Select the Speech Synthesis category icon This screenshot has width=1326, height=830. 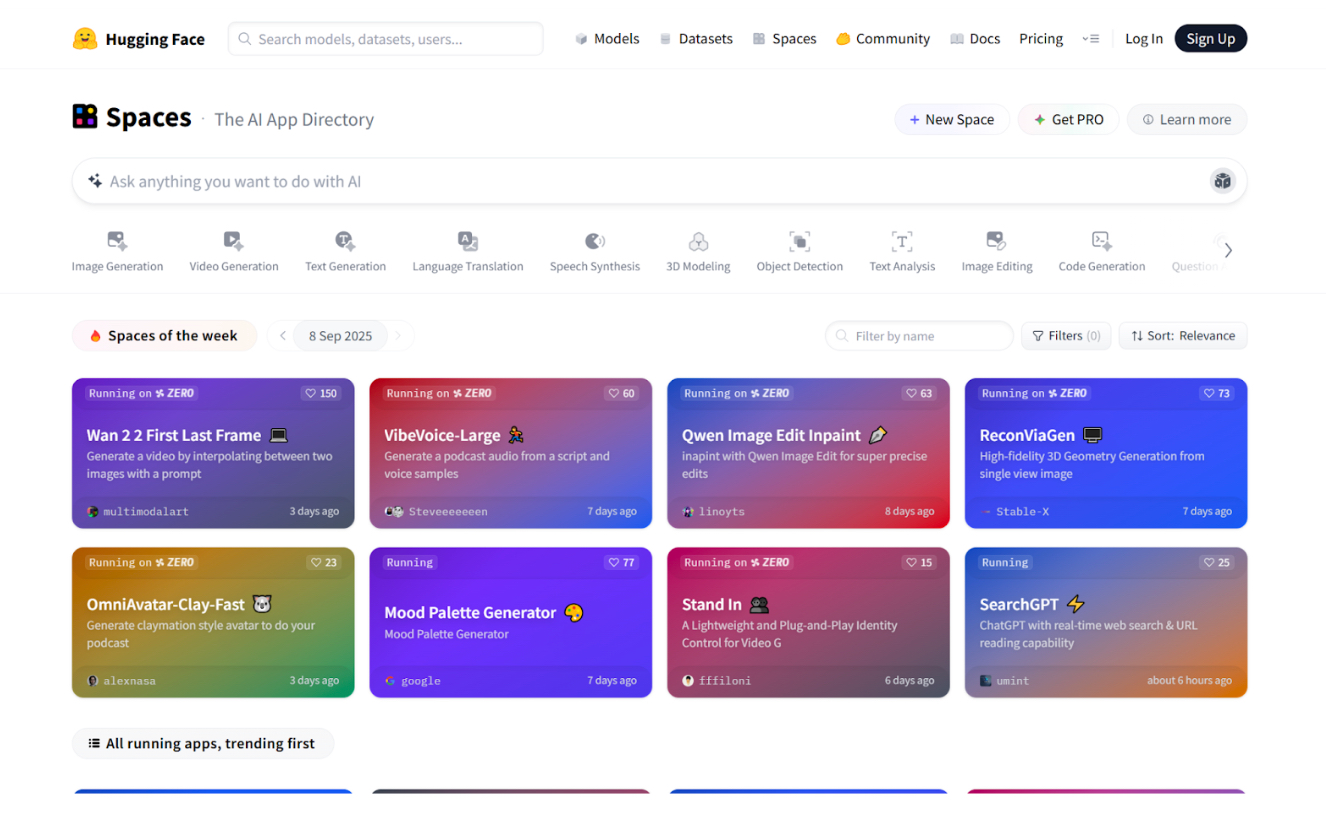[x=594, y=241]
